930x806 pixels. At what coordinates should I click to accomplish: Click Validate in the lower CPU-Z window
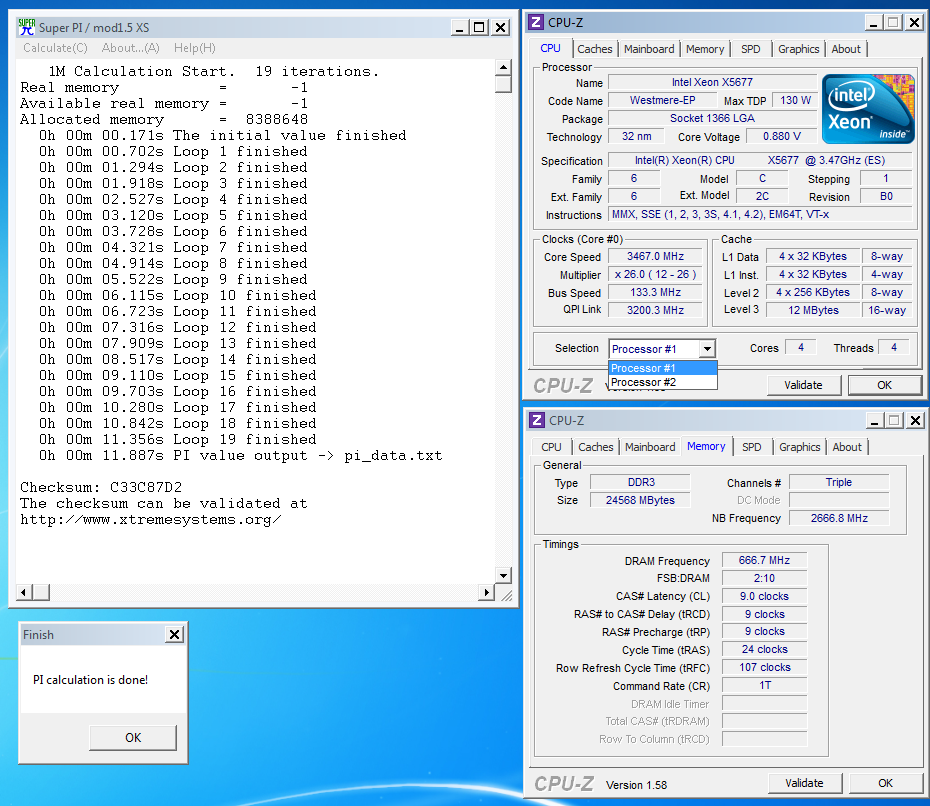pyautogui.click(x=804, y=783)
